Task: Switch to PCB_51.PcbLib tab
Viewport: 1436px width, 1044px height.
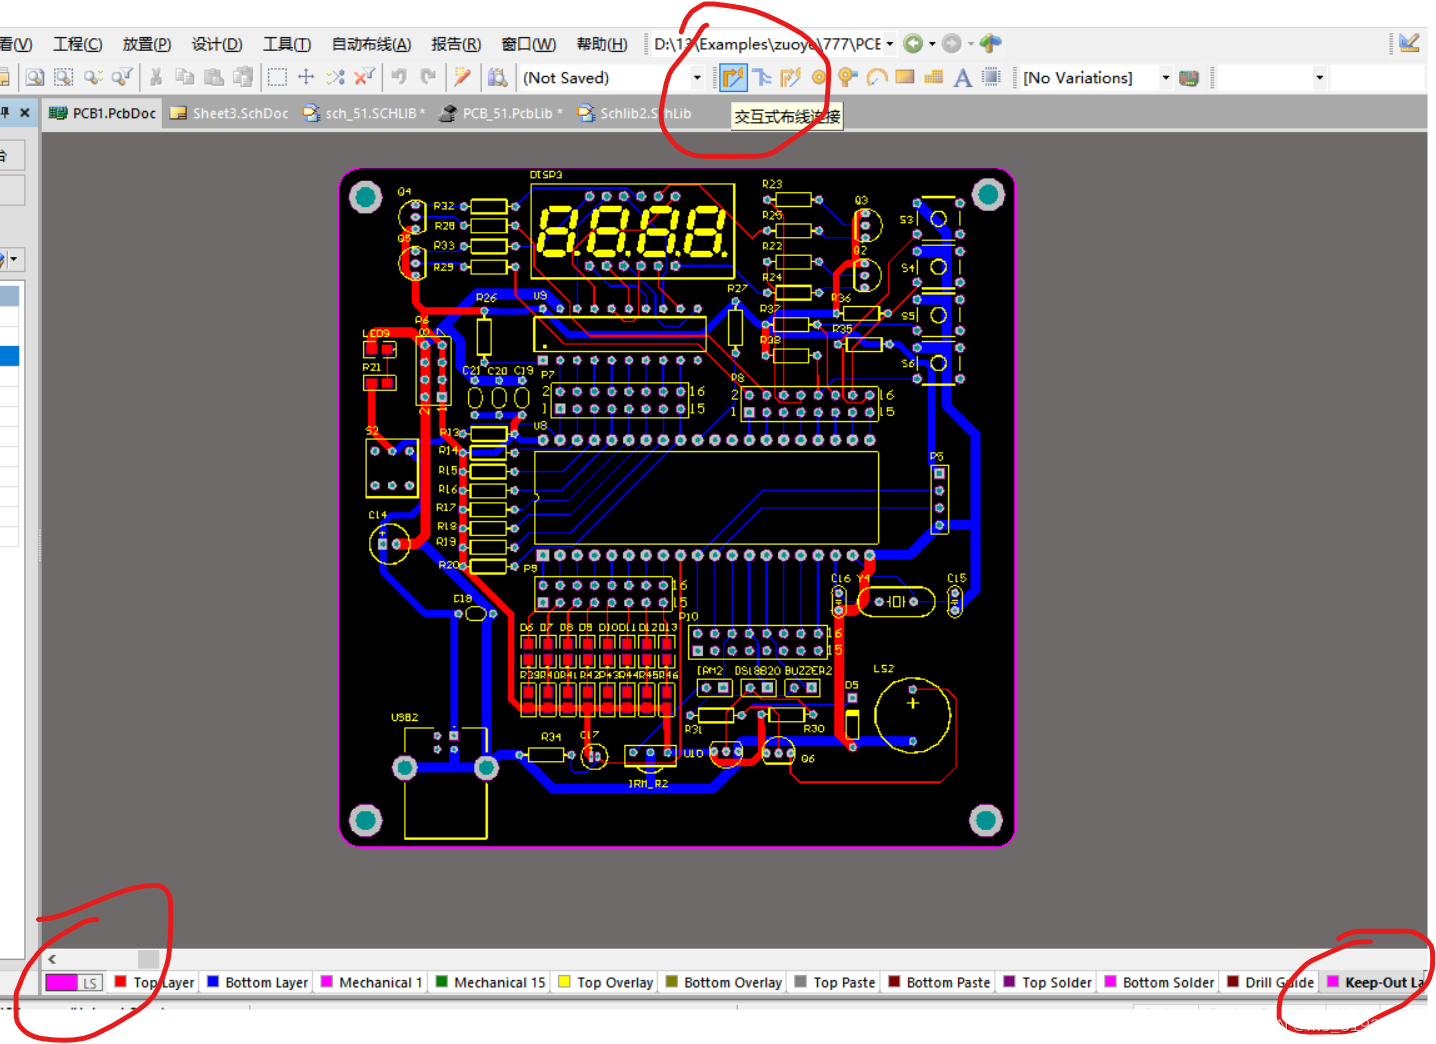Action: click(x=502, y=113)
